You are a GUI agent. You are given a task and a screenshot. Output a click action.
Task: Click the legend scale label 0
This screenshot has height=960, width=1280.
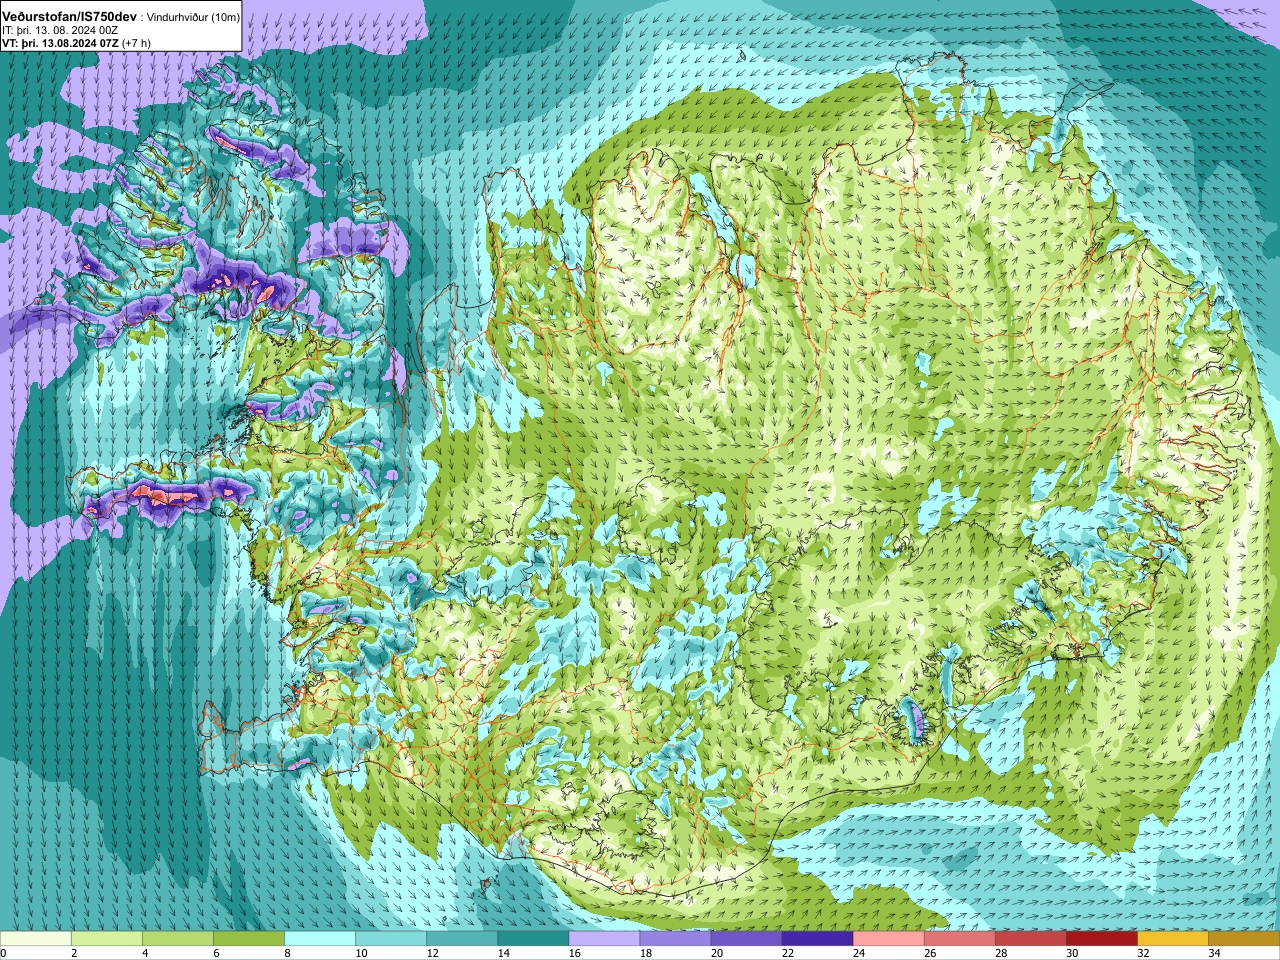[4, 953]
